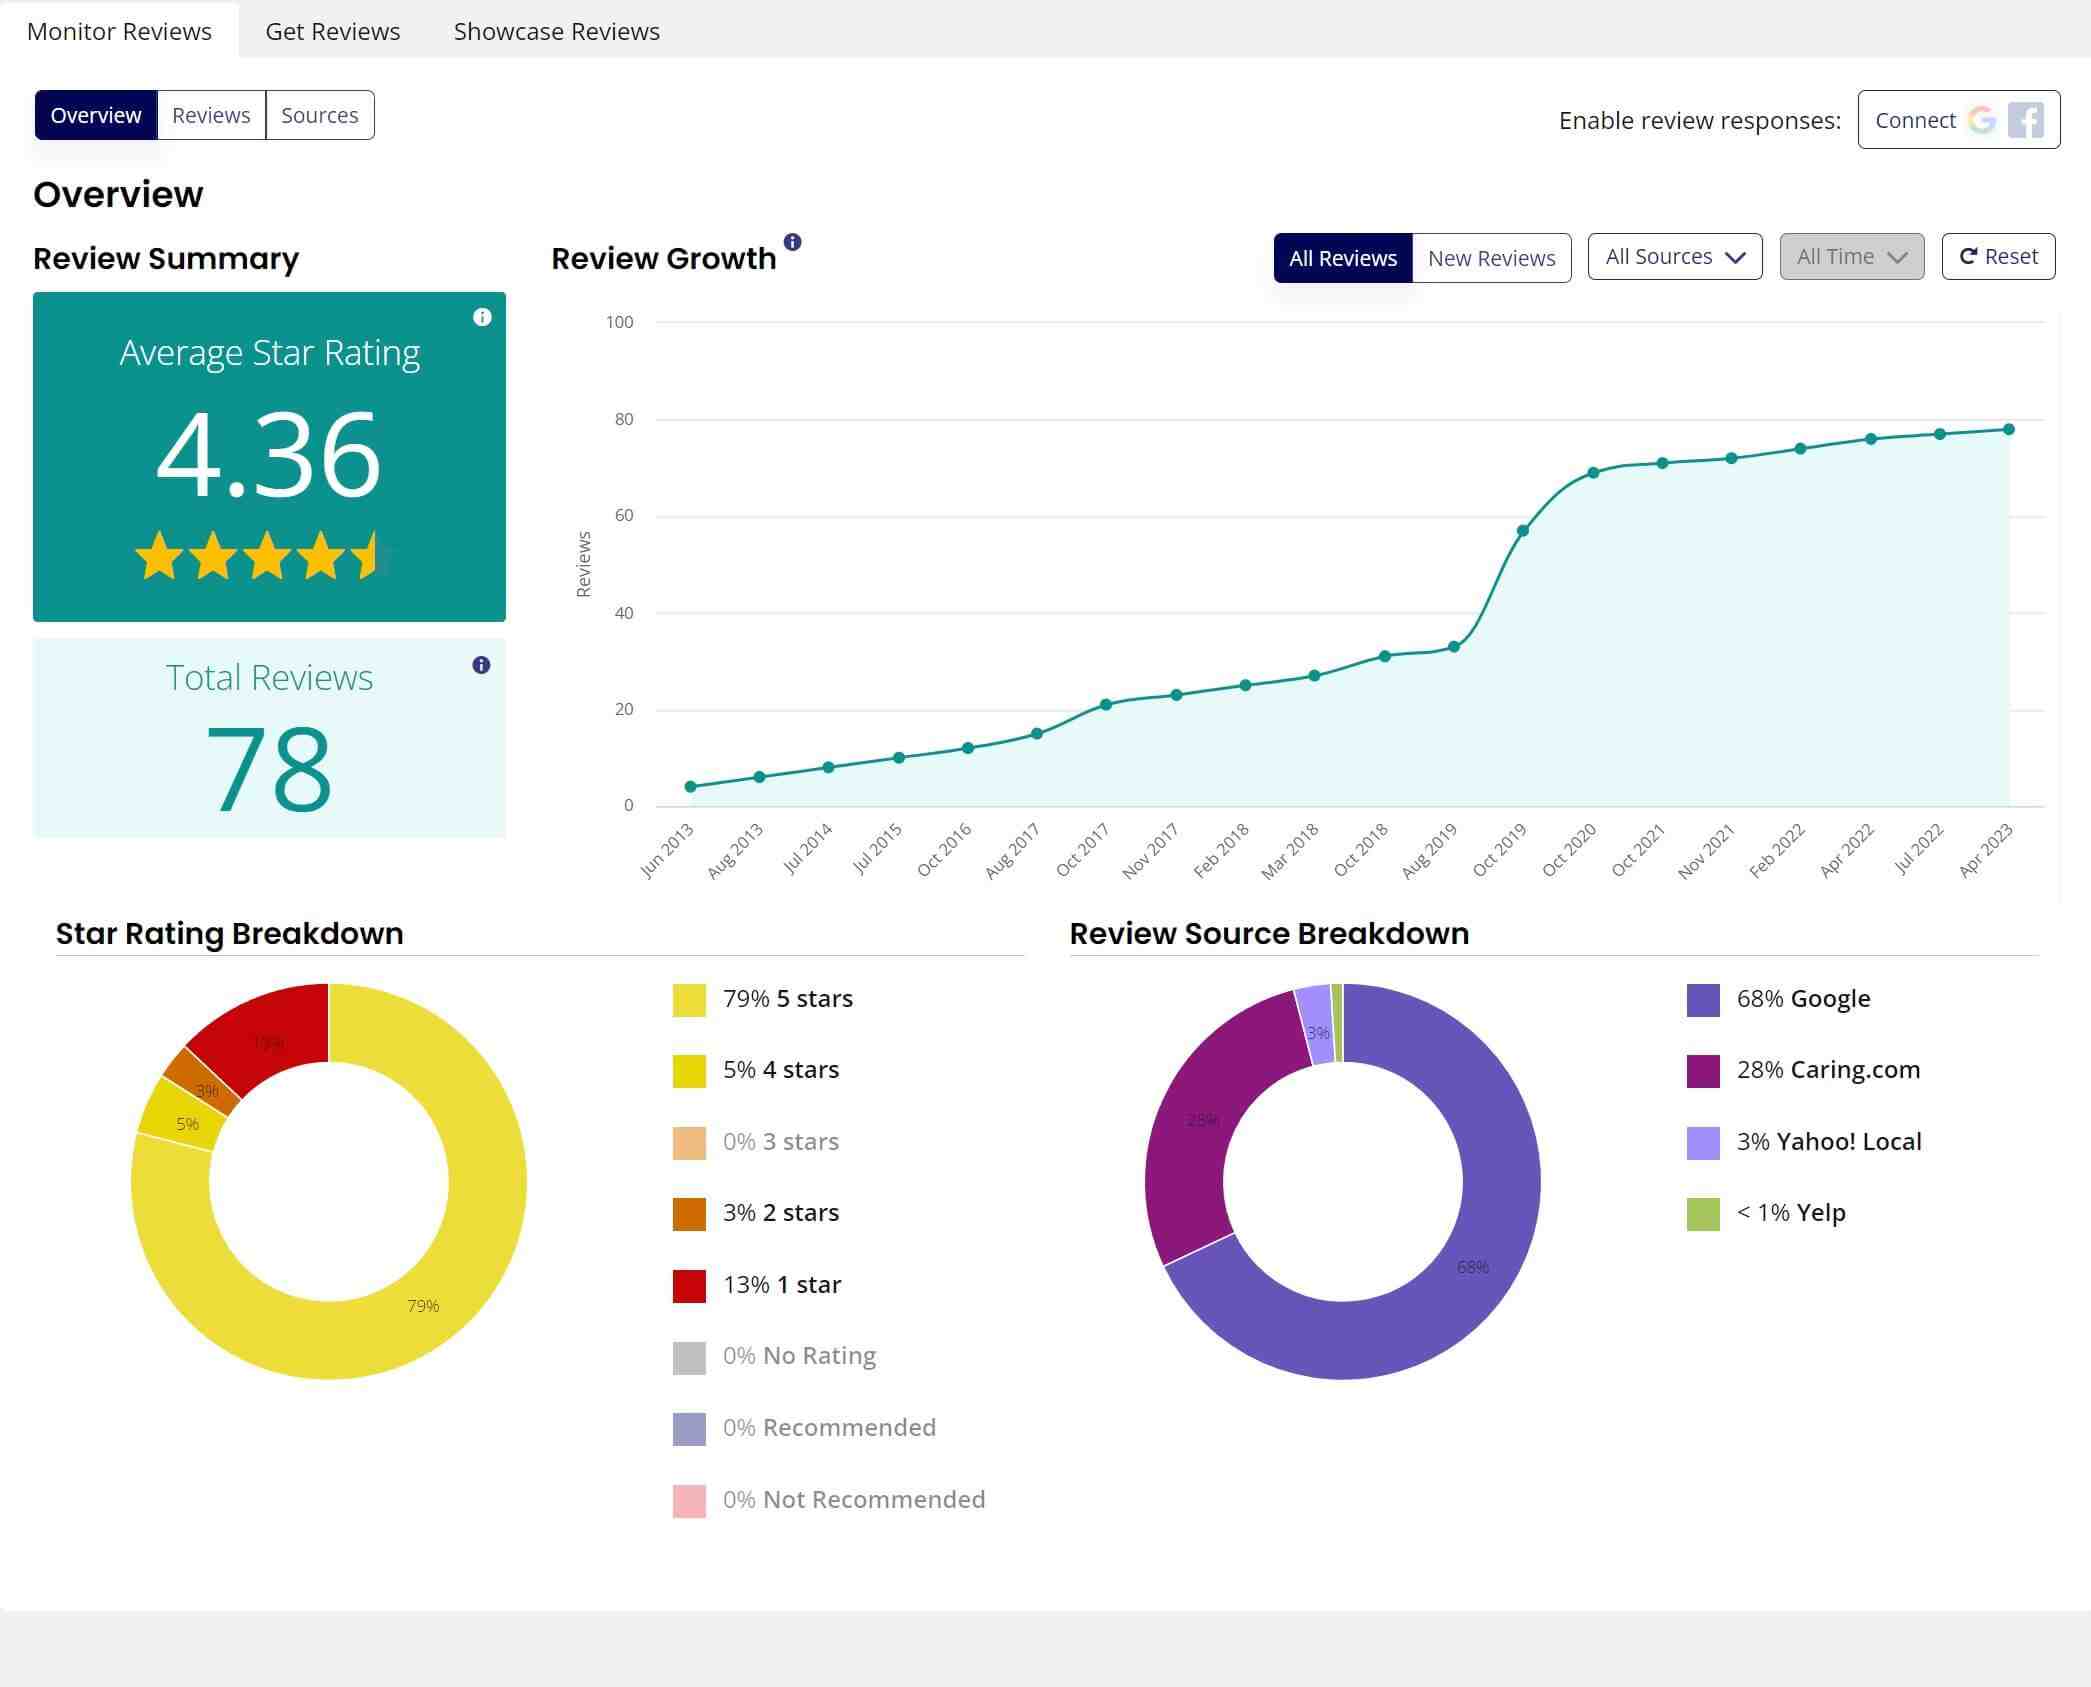Open the Showcase Reviews tab
This screenshot has height=1687, width=2091.
[556, 31]
